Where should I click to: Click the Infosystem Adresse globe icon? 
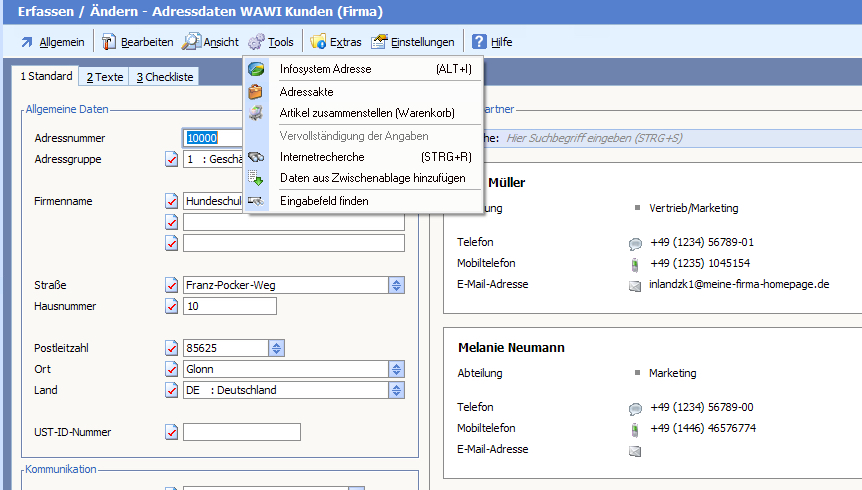coord(257,69)
